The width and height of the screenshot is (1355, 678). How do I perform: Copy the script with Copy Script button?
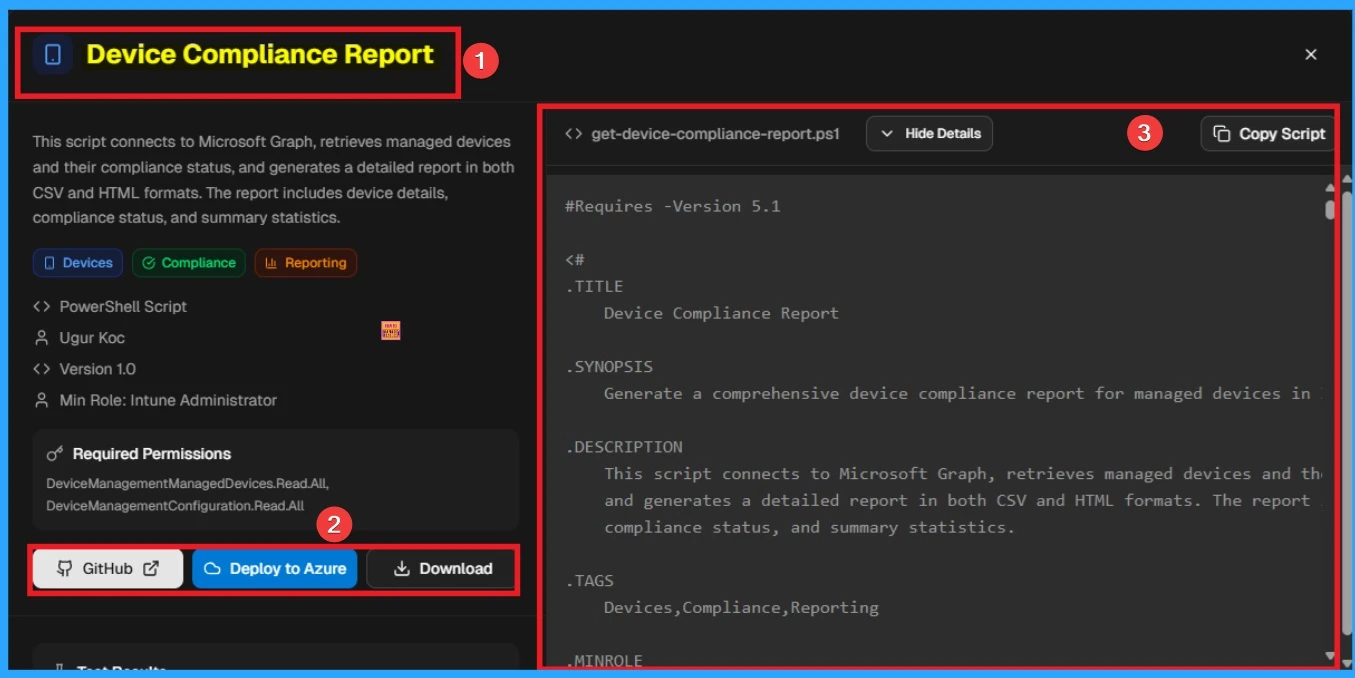(1268, 133)
